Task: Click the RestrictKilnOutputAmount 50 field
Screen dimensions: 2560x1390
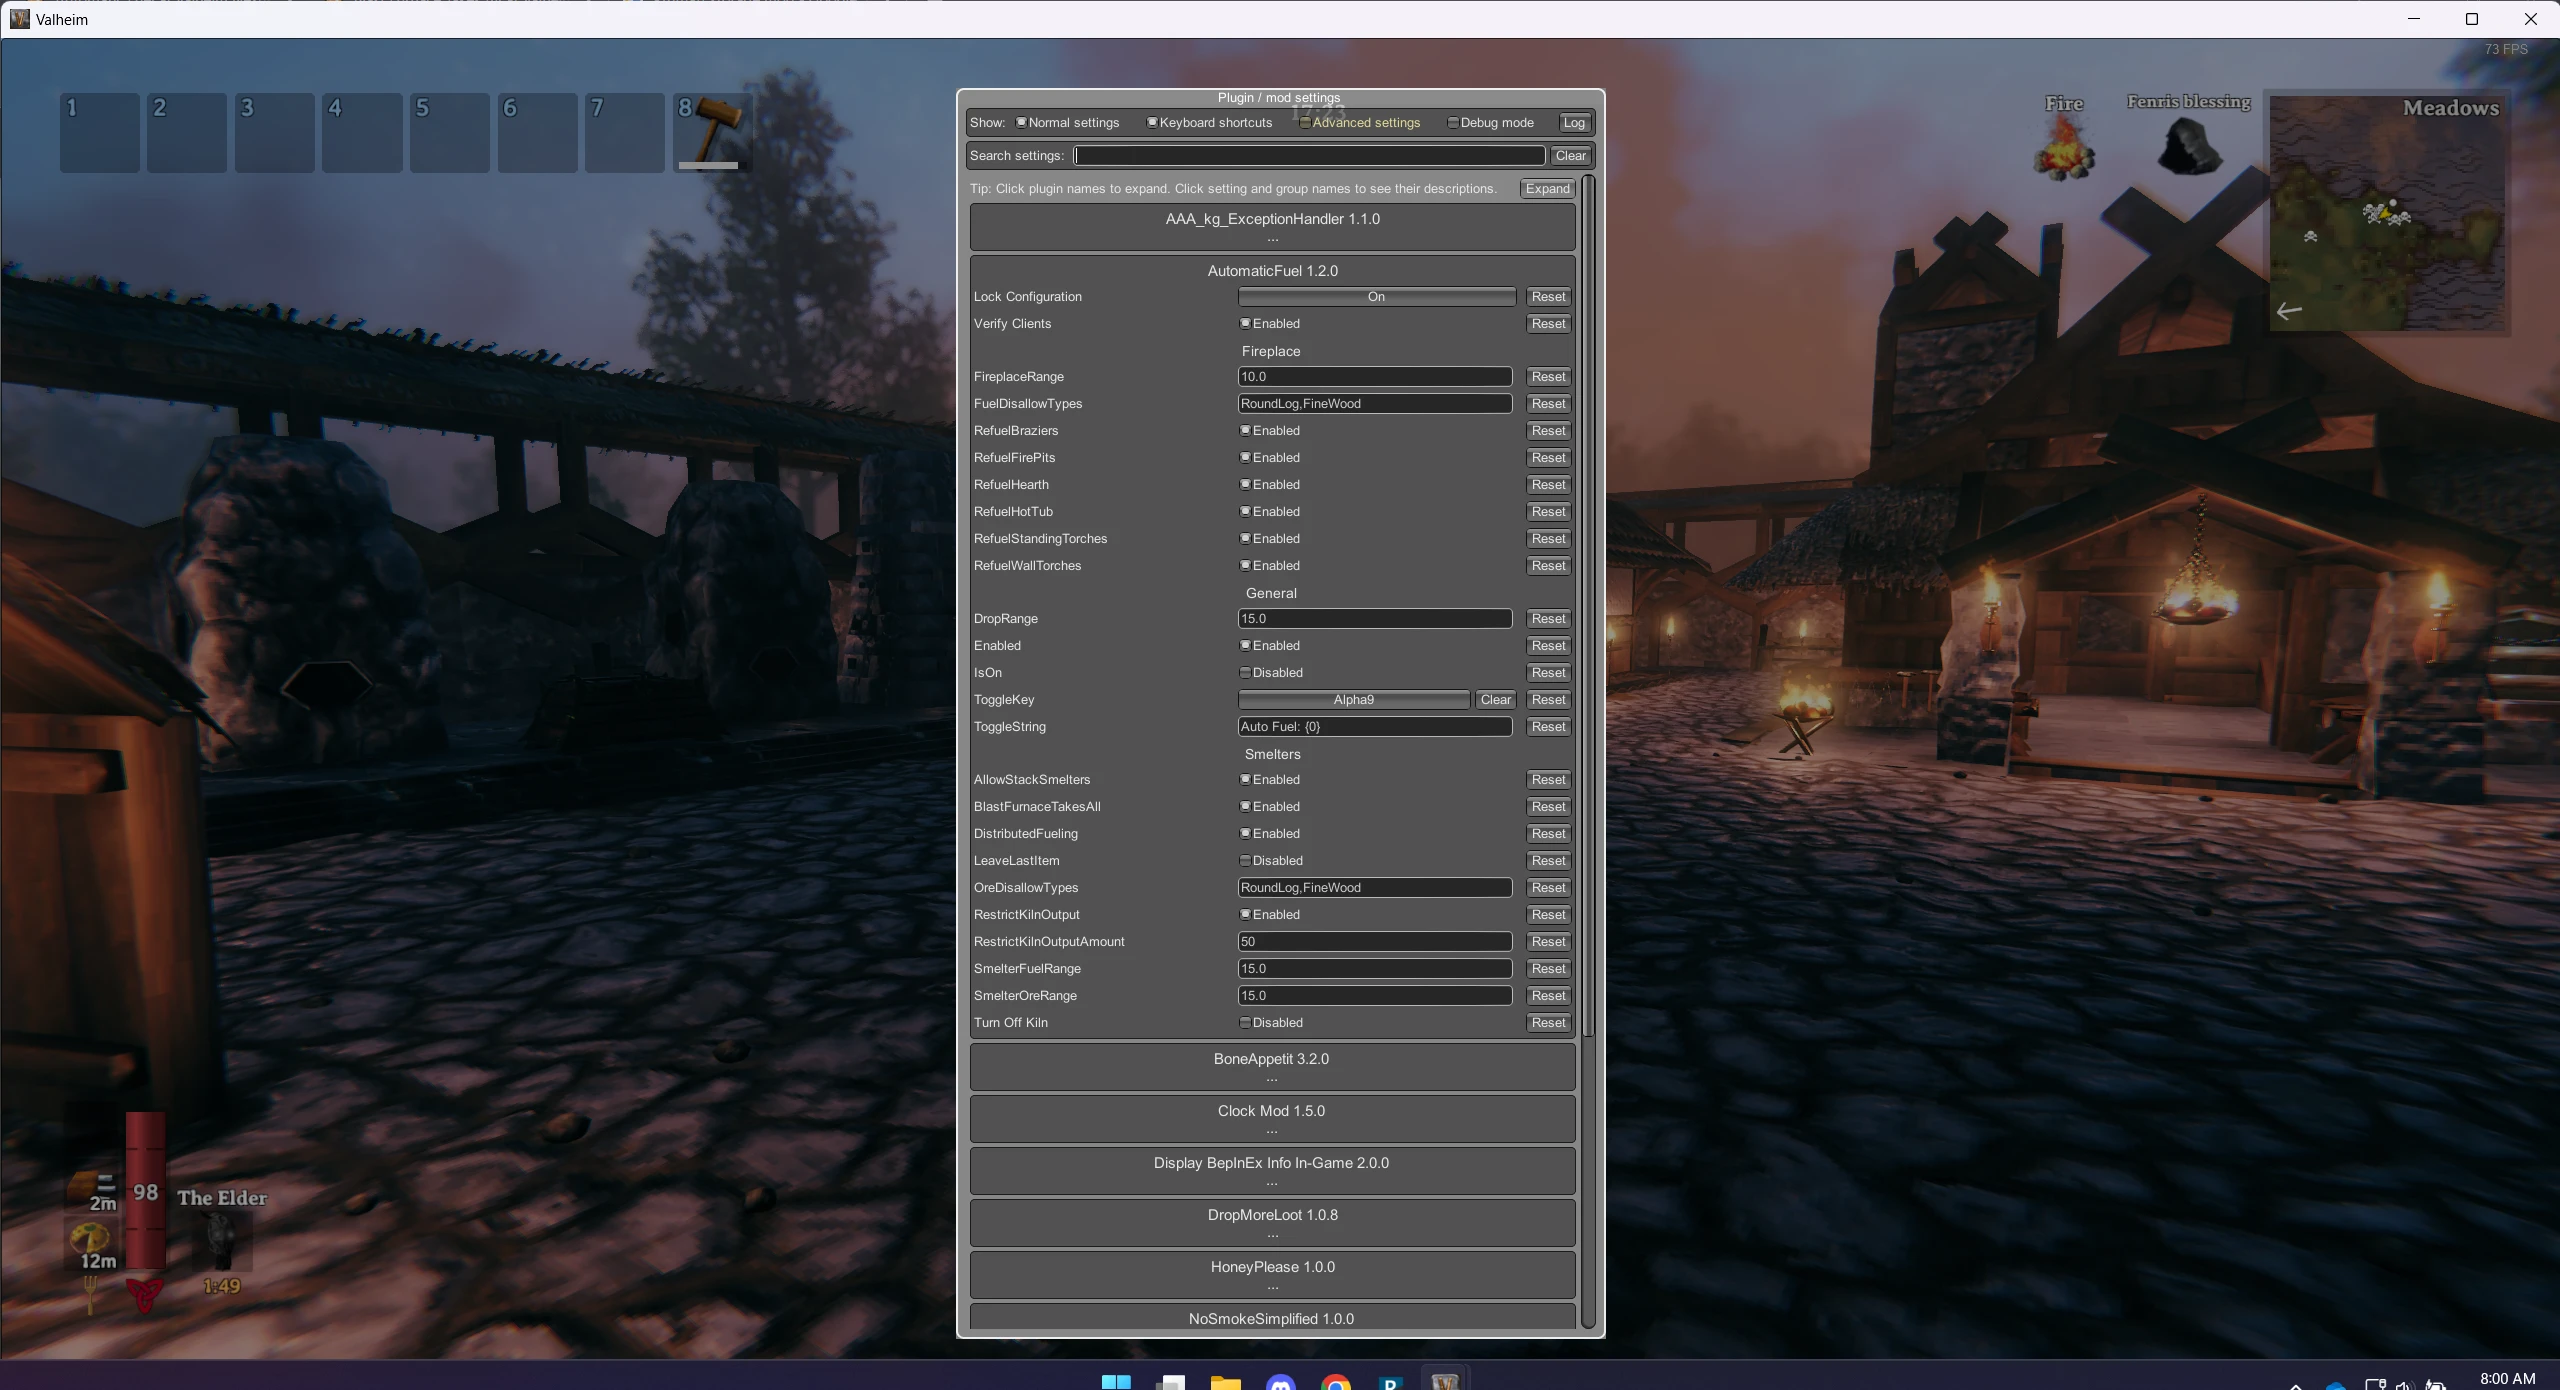Action: point(1375,942)
